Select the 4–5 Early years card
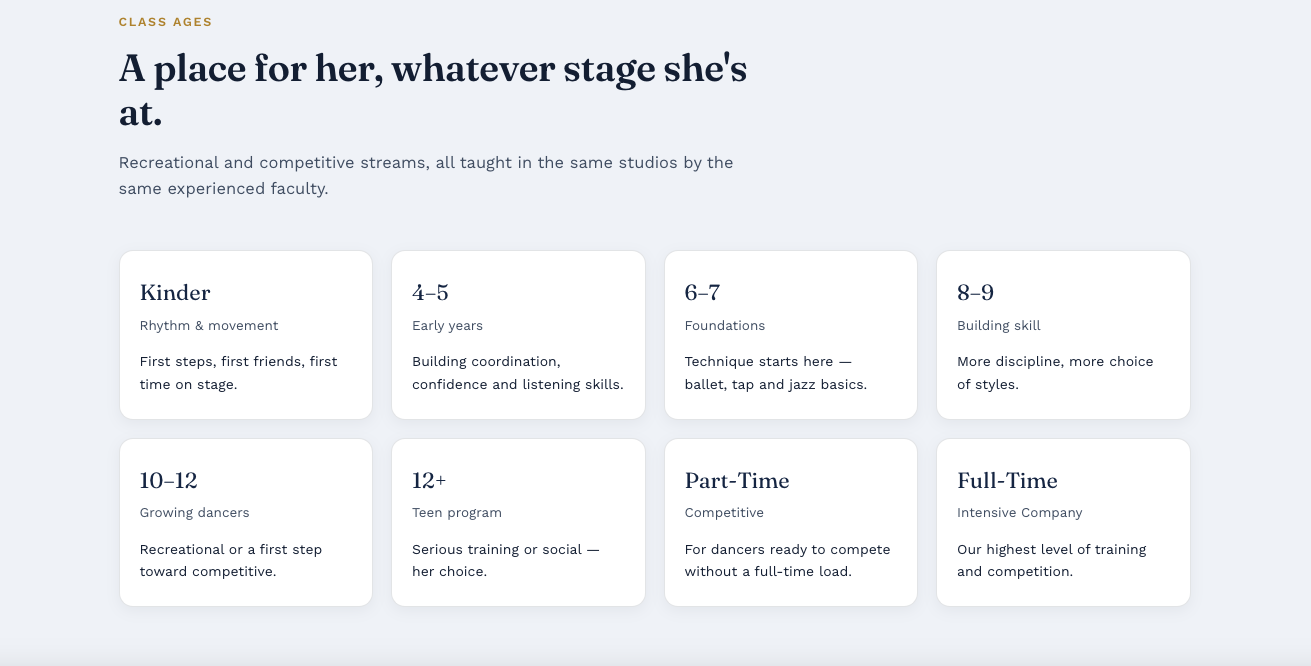This screenshot has width=1311, height=666. (518, 335)
